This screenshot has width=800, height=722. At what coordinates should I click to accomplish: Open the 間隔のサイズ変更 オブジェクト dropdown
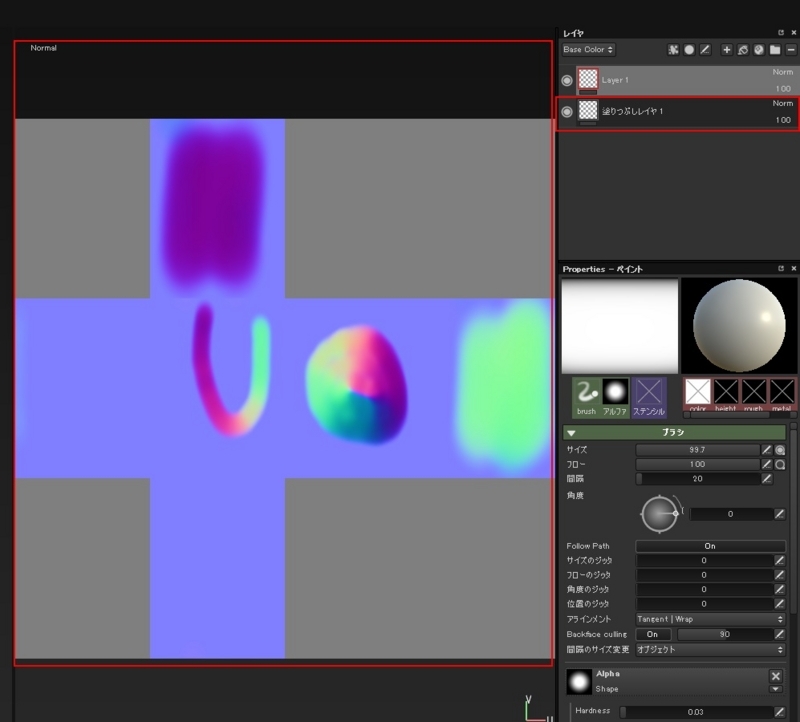click(710, 650)
